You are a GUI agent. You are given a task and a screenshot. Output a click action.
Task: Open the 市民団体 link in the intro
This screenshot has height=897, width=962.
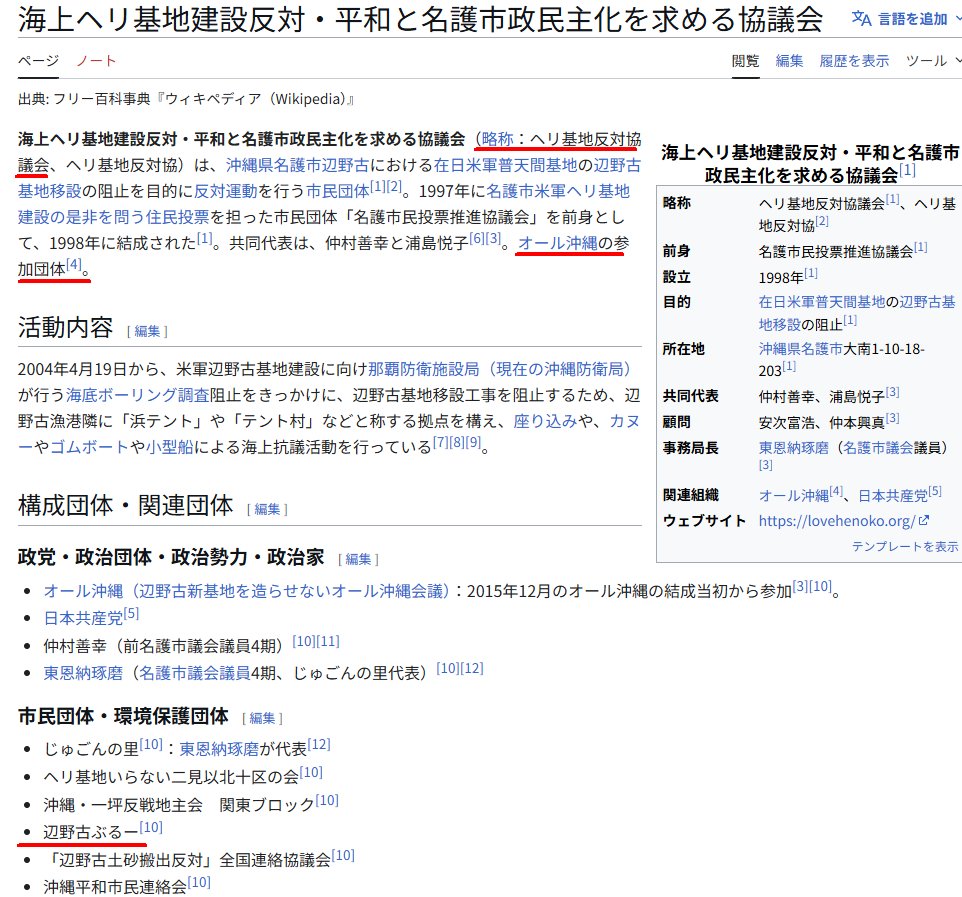point(337,191)
